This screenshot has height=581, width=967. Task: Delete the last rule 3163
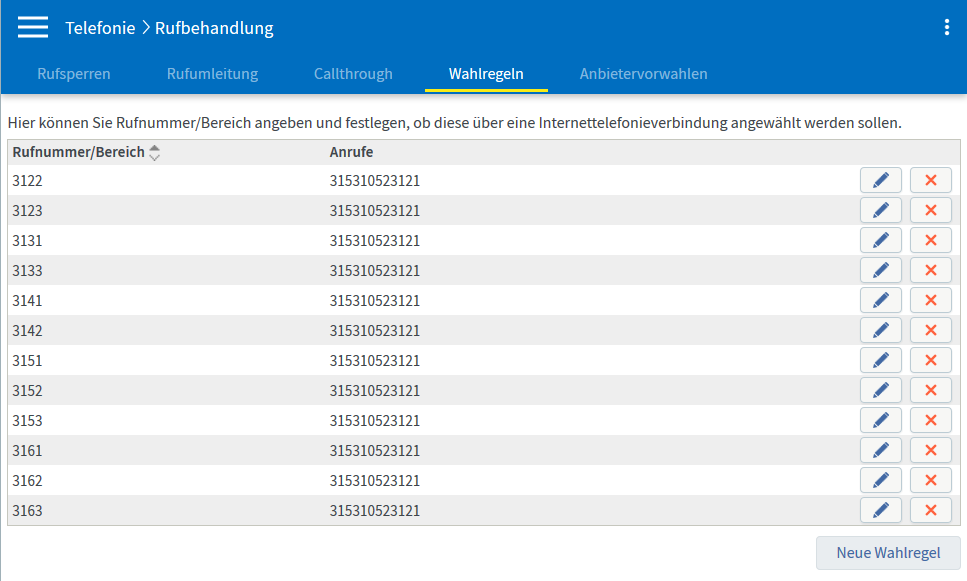[x=930, y=510]
